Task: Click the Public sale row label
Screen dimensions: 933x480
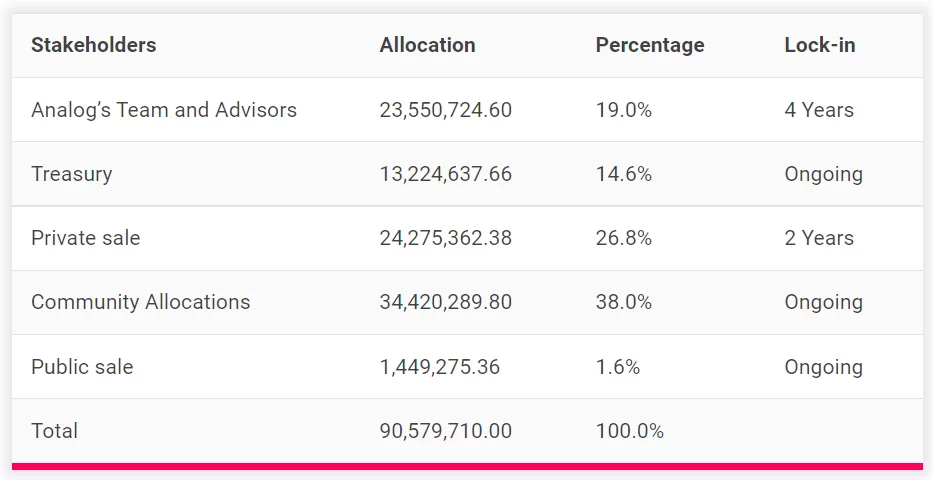Action: tap(81, 367)
